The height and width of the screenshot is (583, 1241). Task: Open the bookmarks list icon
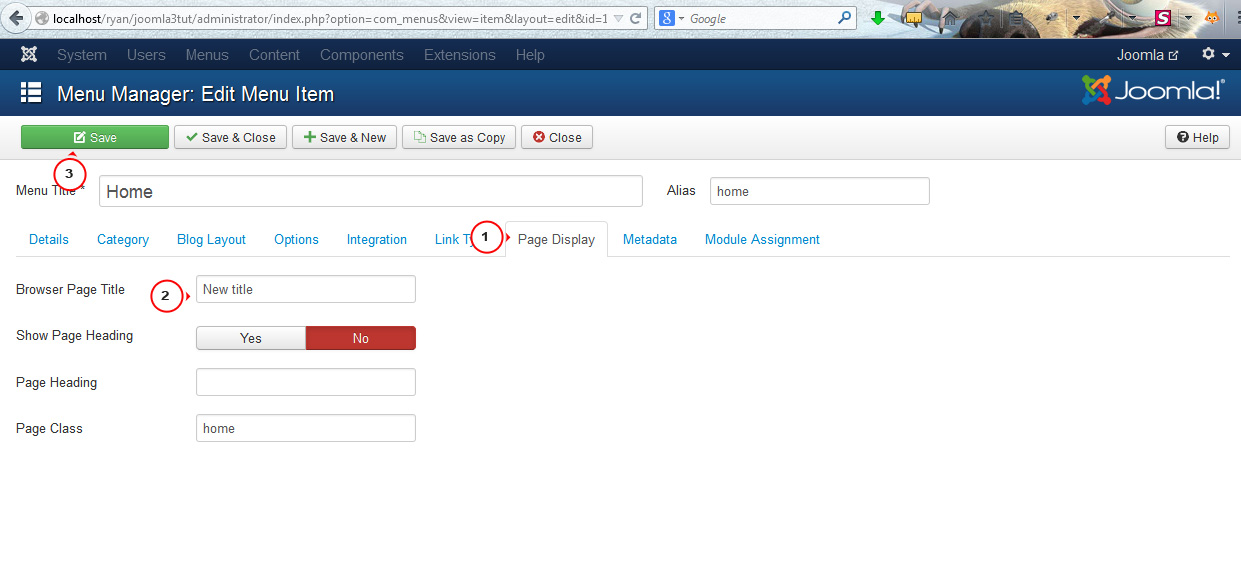pyautogui.click(x=1017, y=18)
